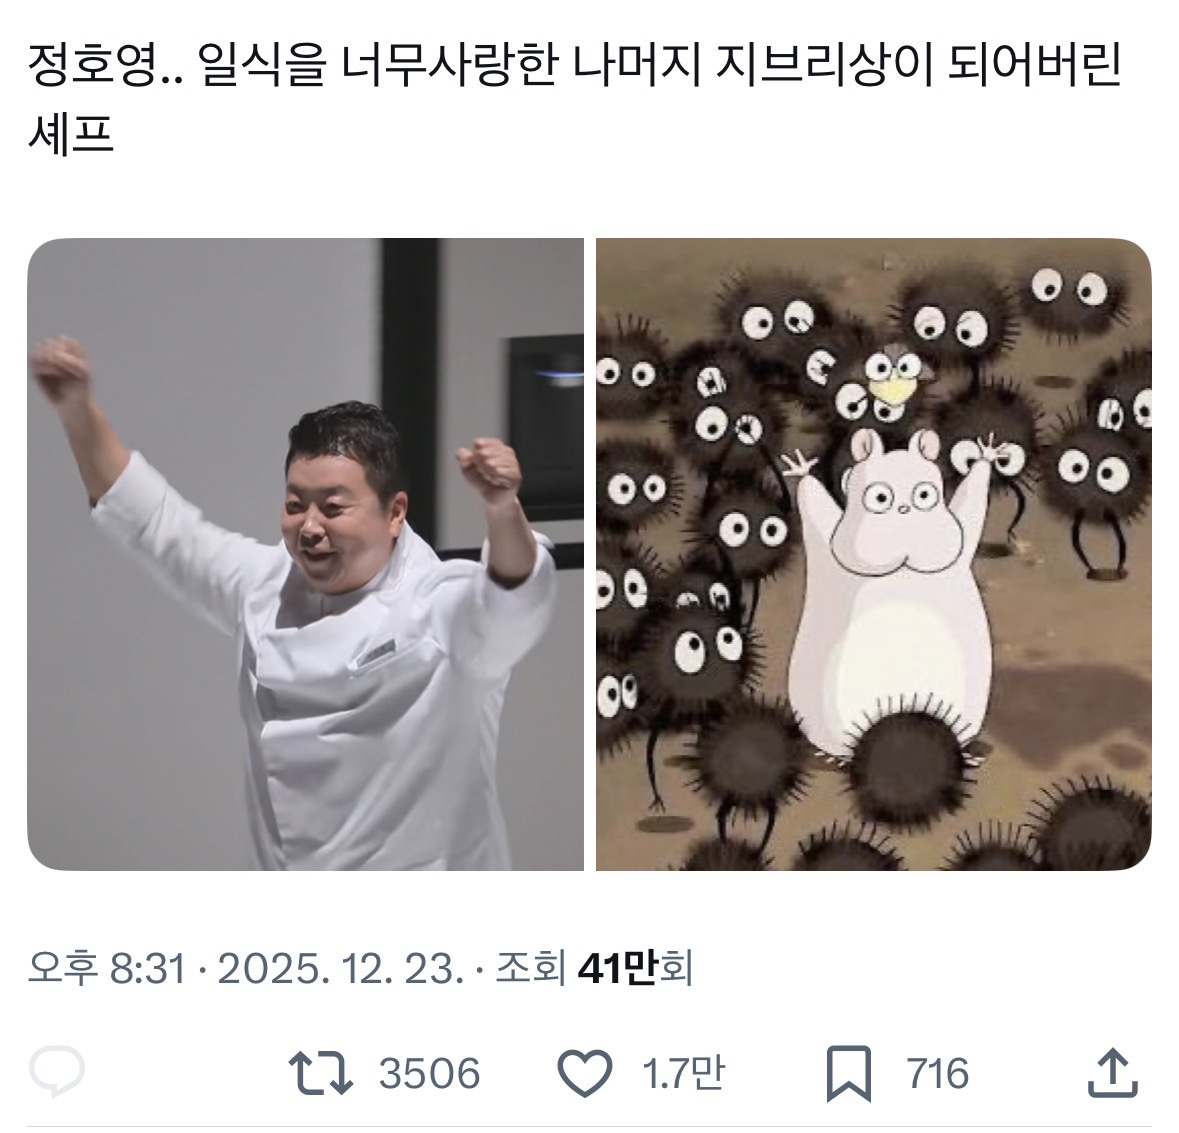Image resolution: width=1179 pixels, height=1133 pixels.
Task: Open the 조회 41만회 view count analytics
Action: [594, 968]
